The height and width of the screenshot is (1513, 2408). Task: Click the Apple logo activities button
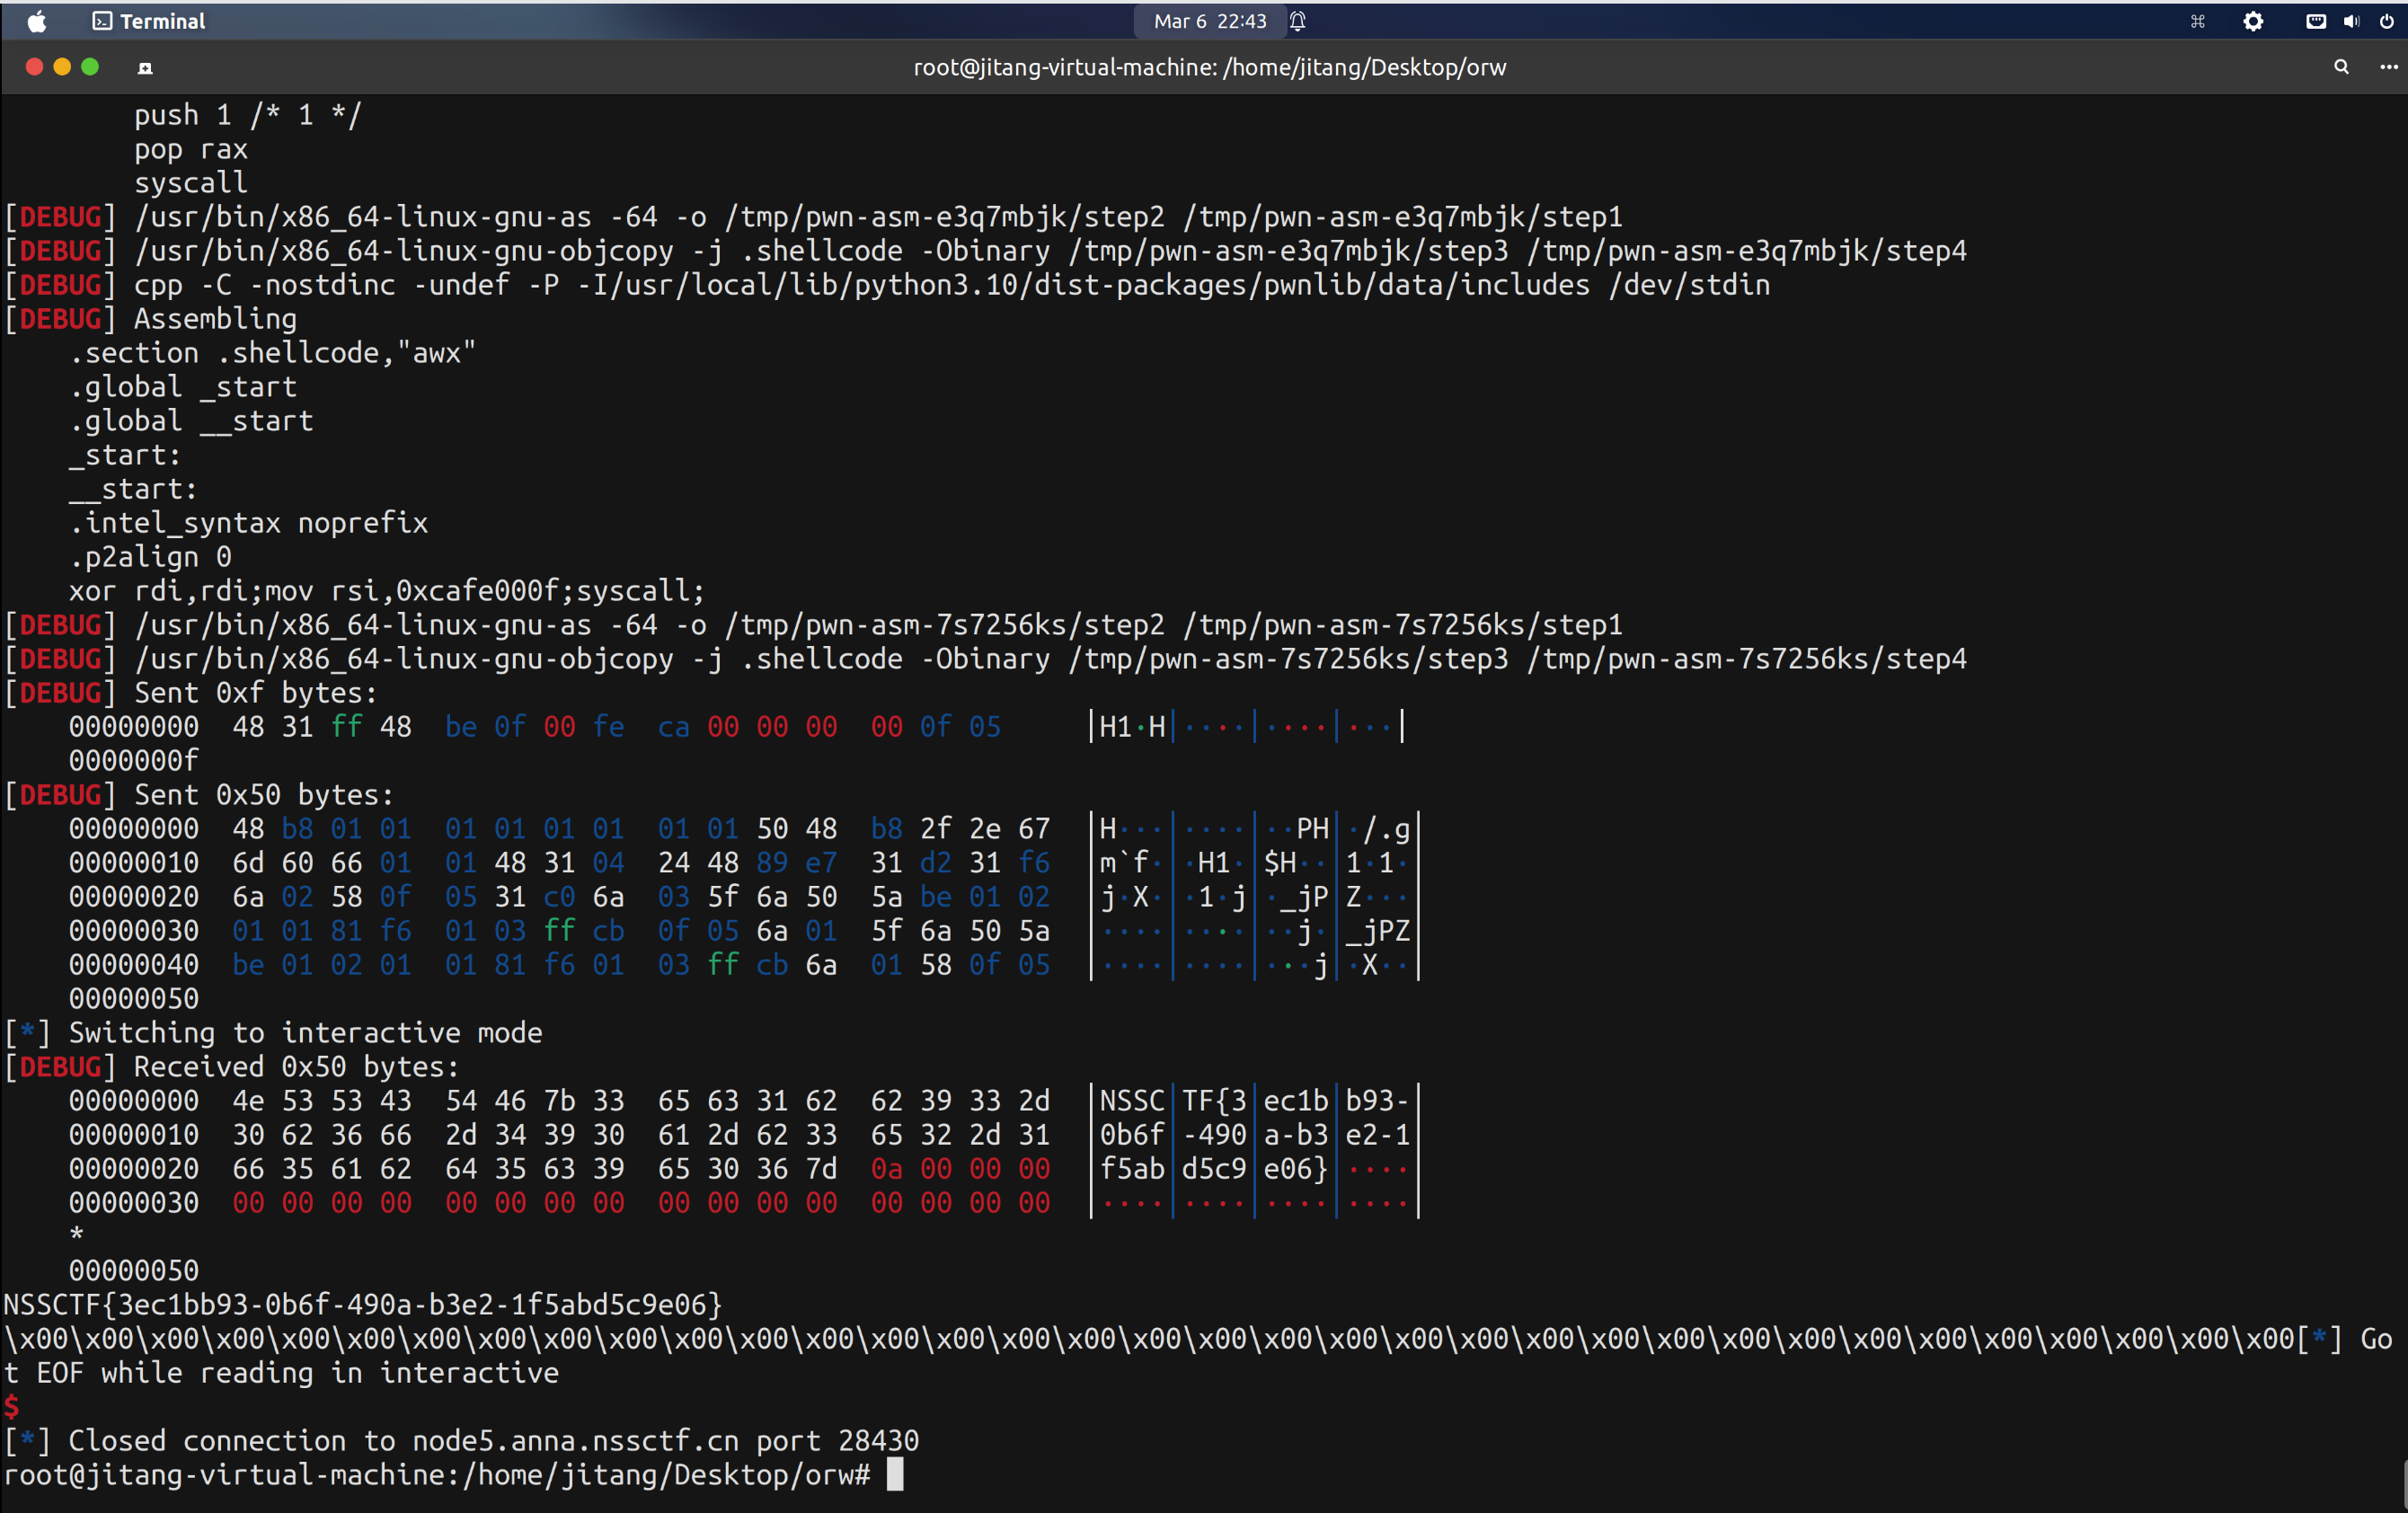click(x=37, y=21)
